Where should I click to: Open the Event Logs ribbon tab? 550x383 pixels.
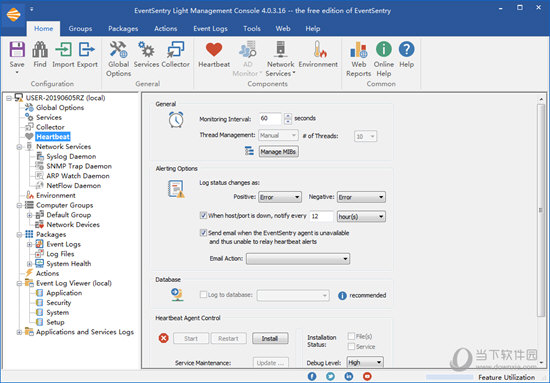click(210, 29)
